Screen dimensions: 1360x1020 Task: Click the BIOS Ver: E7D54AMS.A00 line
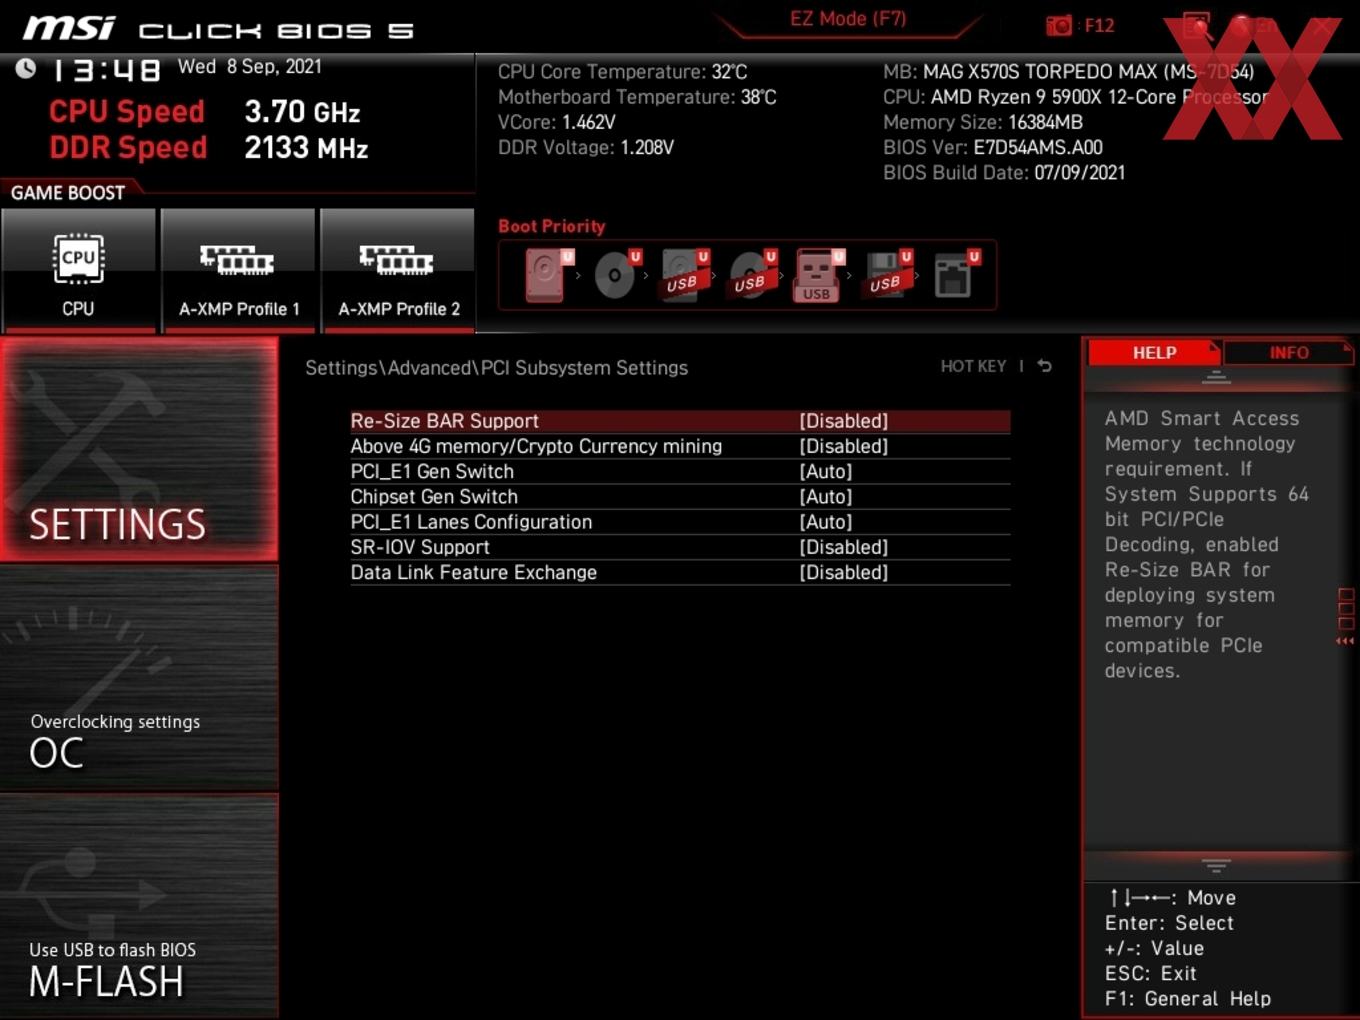coord(993,147)
